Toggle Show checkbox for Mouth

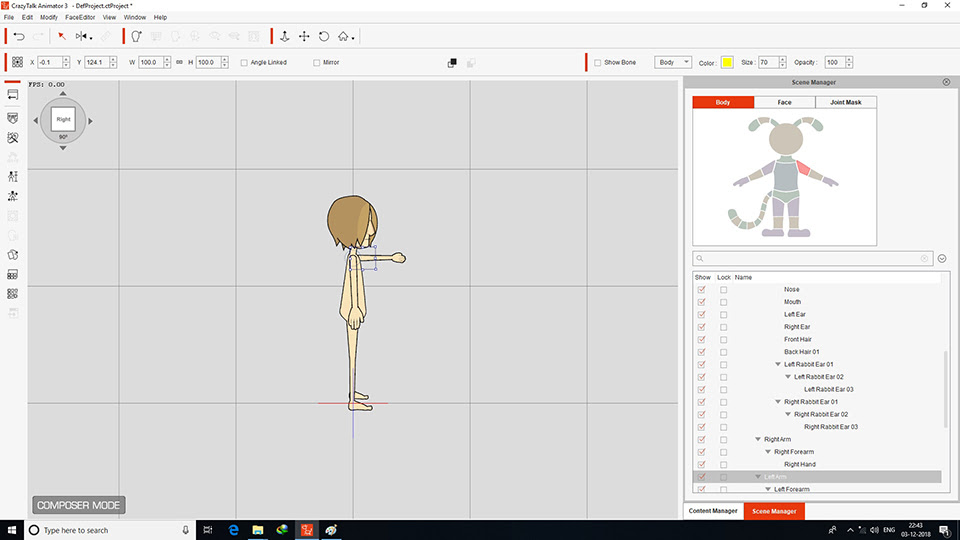[x=702, y=302]
